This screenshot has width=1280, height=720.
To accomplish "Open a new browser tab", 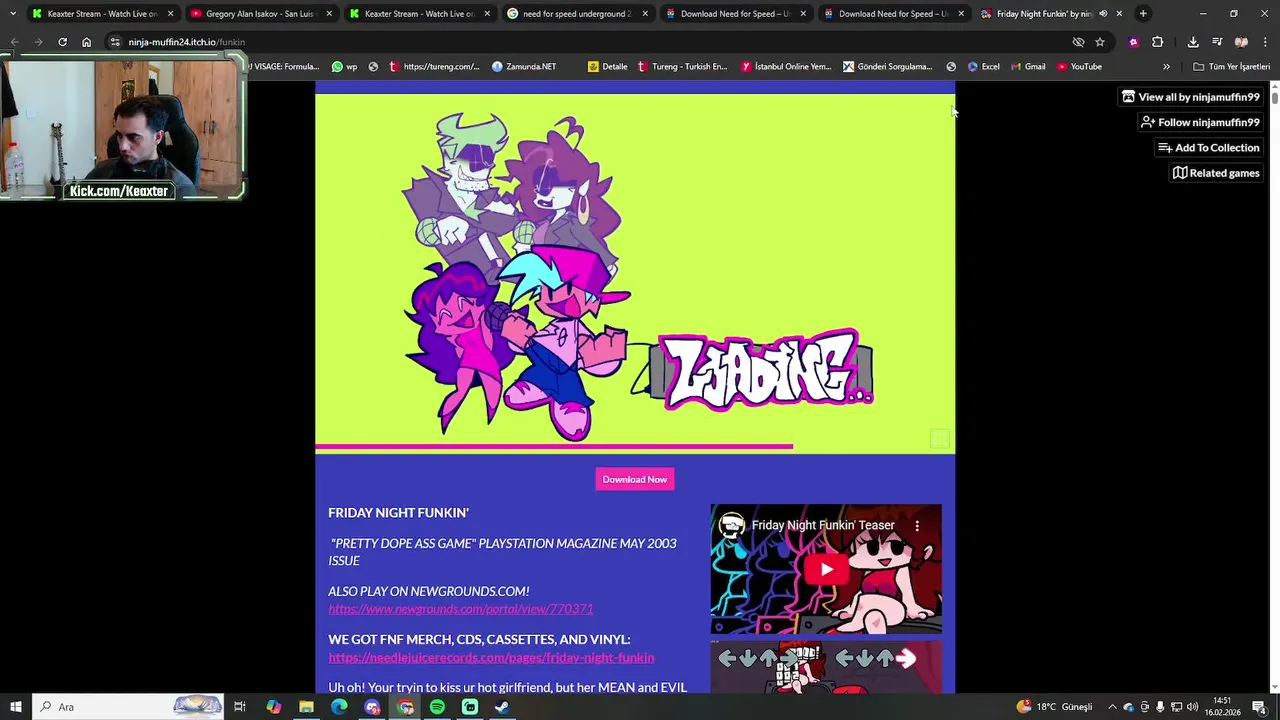I will 1143,14.
